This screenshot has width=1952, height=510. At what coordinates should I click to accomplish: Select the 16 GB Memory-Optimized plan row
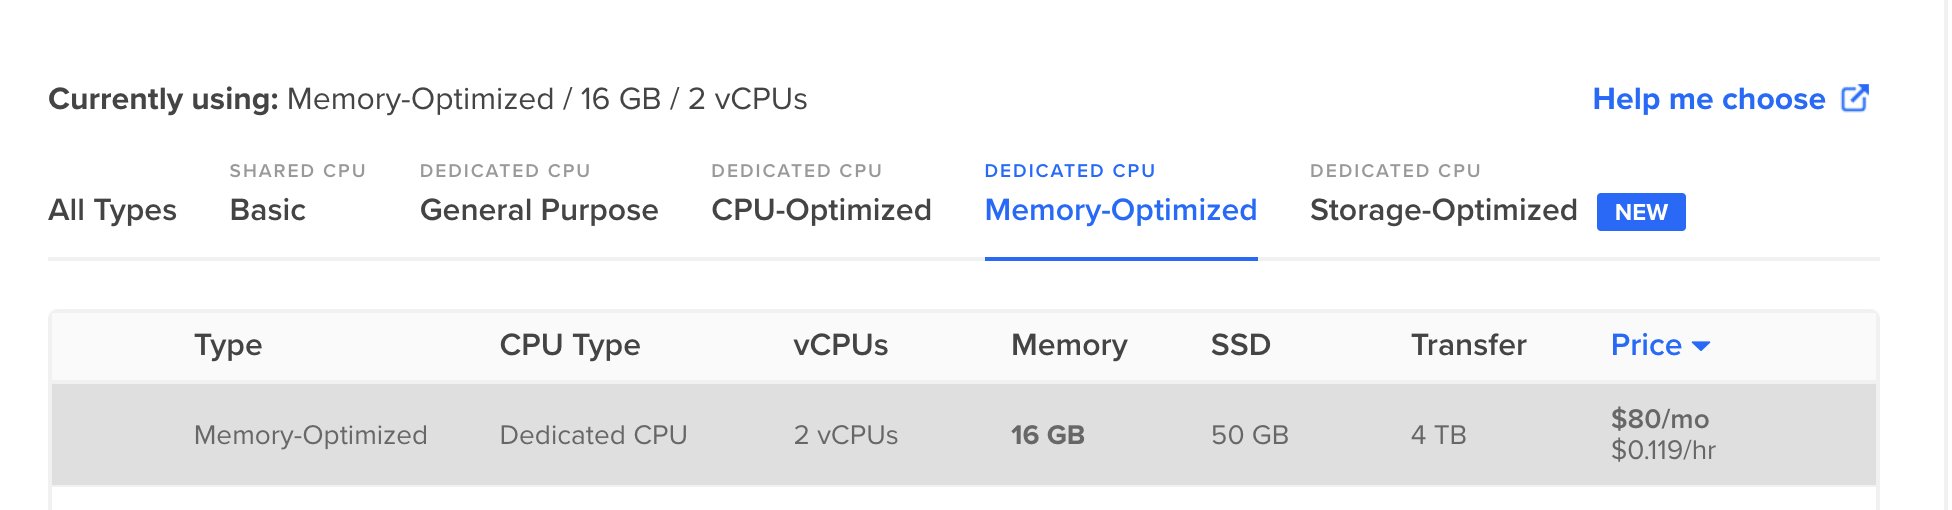[x=964, y=435]
